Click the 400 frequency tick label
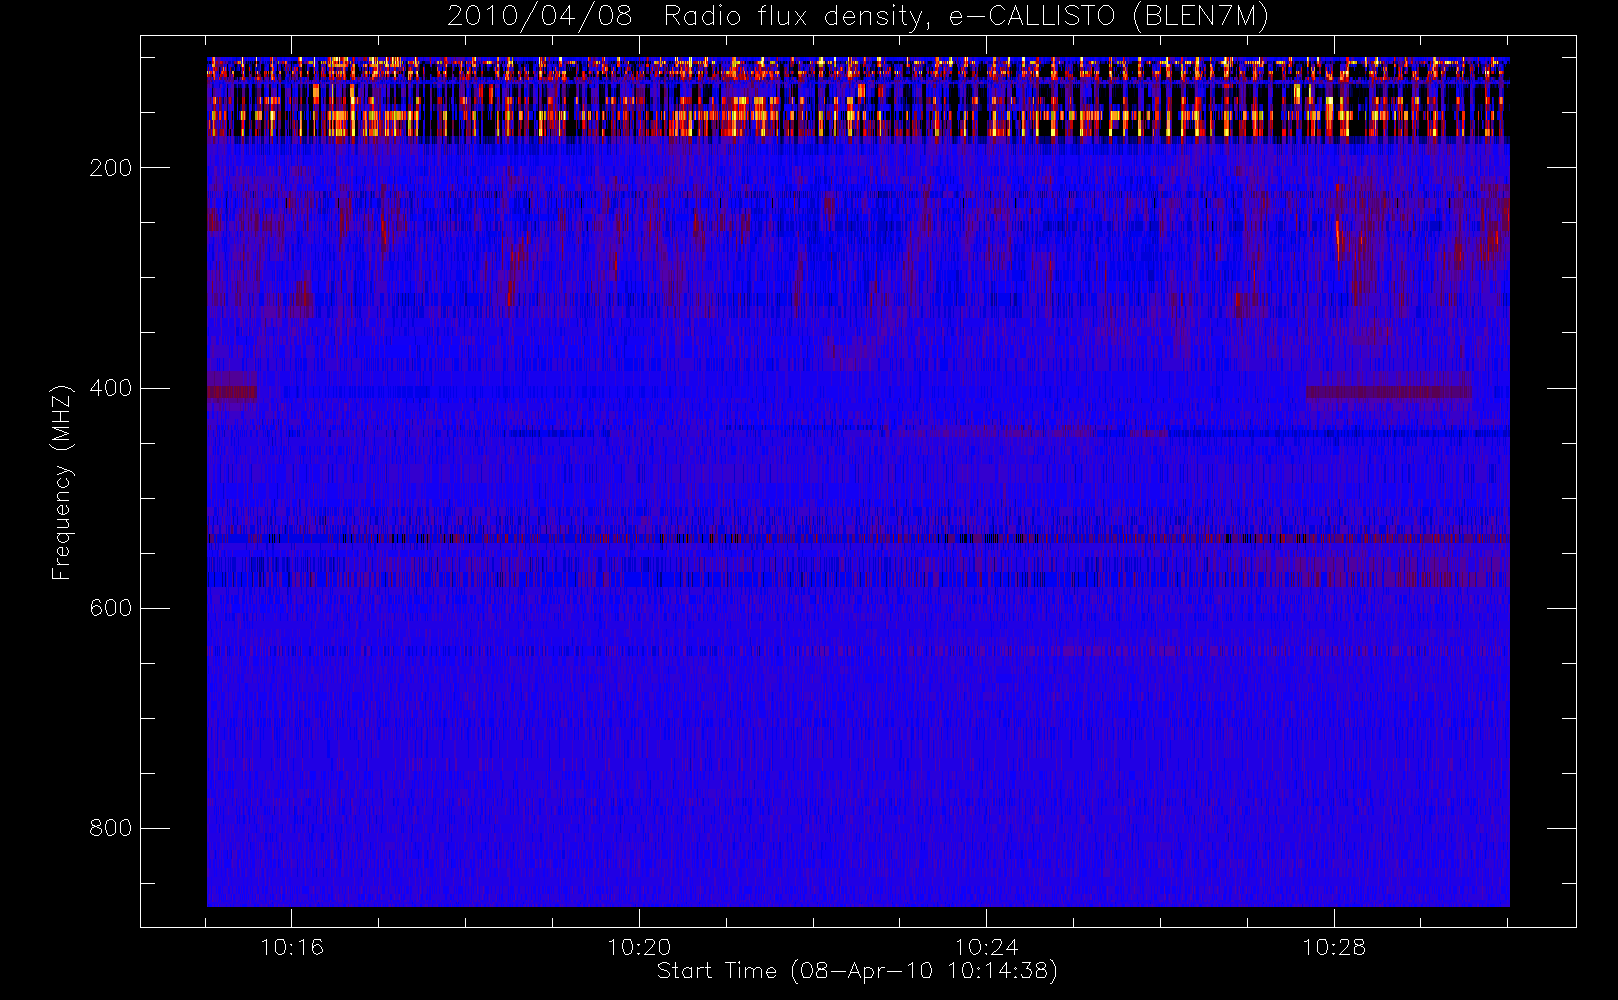This screenshot has width=1618, height=1000. point(111,388)
